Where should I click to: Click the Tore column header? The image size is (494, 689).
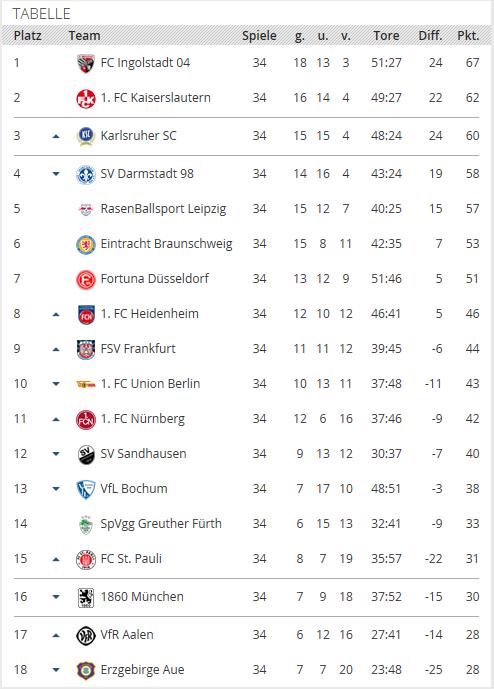(386, 36)
